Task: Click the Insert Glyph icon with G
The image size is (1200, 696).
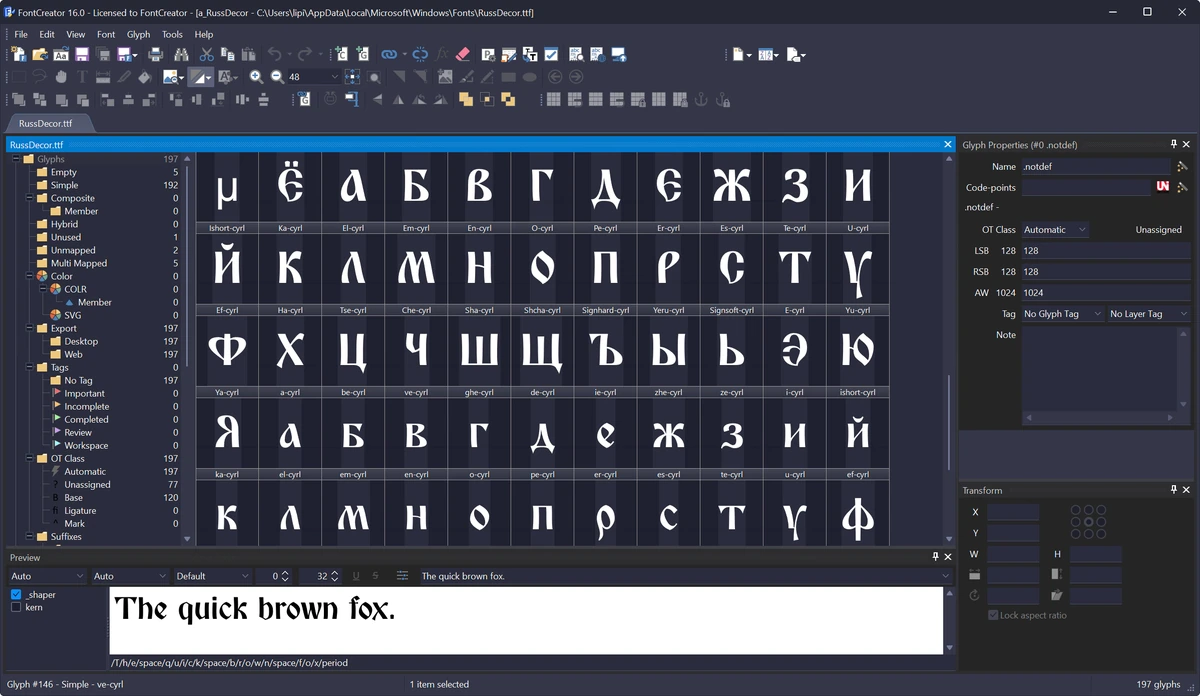Action: pos(362,54)
